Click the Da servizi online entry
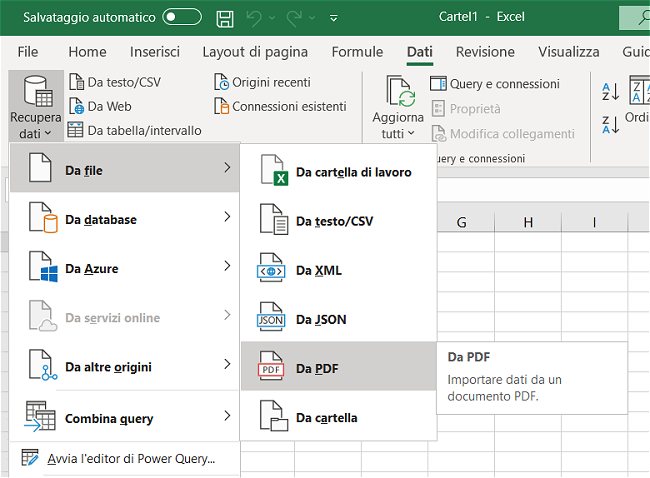650x478 pixels. click(x=124, y=315)
